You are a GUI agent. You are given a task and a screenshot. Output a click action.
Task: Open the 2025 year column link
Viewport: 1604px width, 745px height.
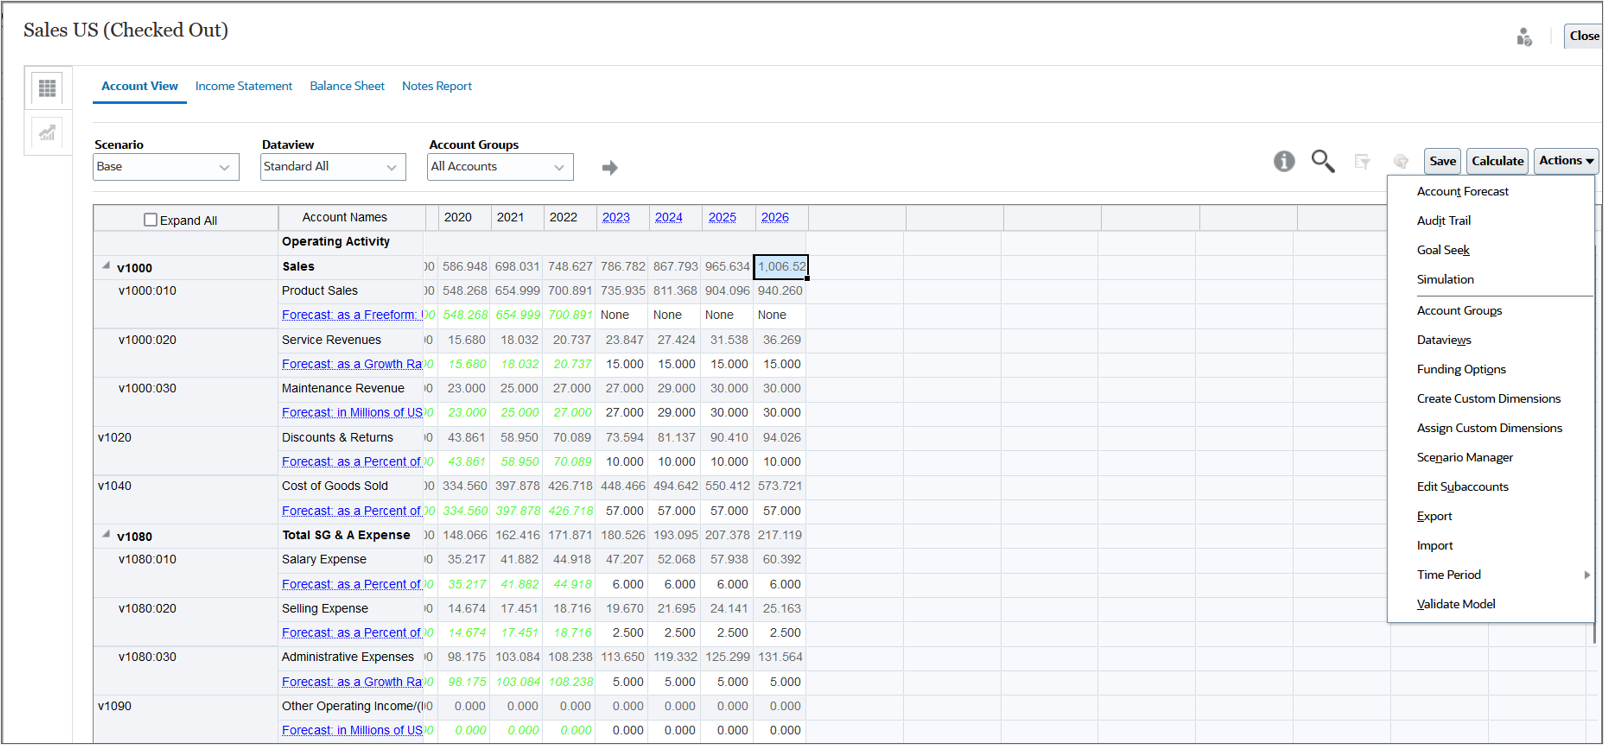click(x=722, y=217)
